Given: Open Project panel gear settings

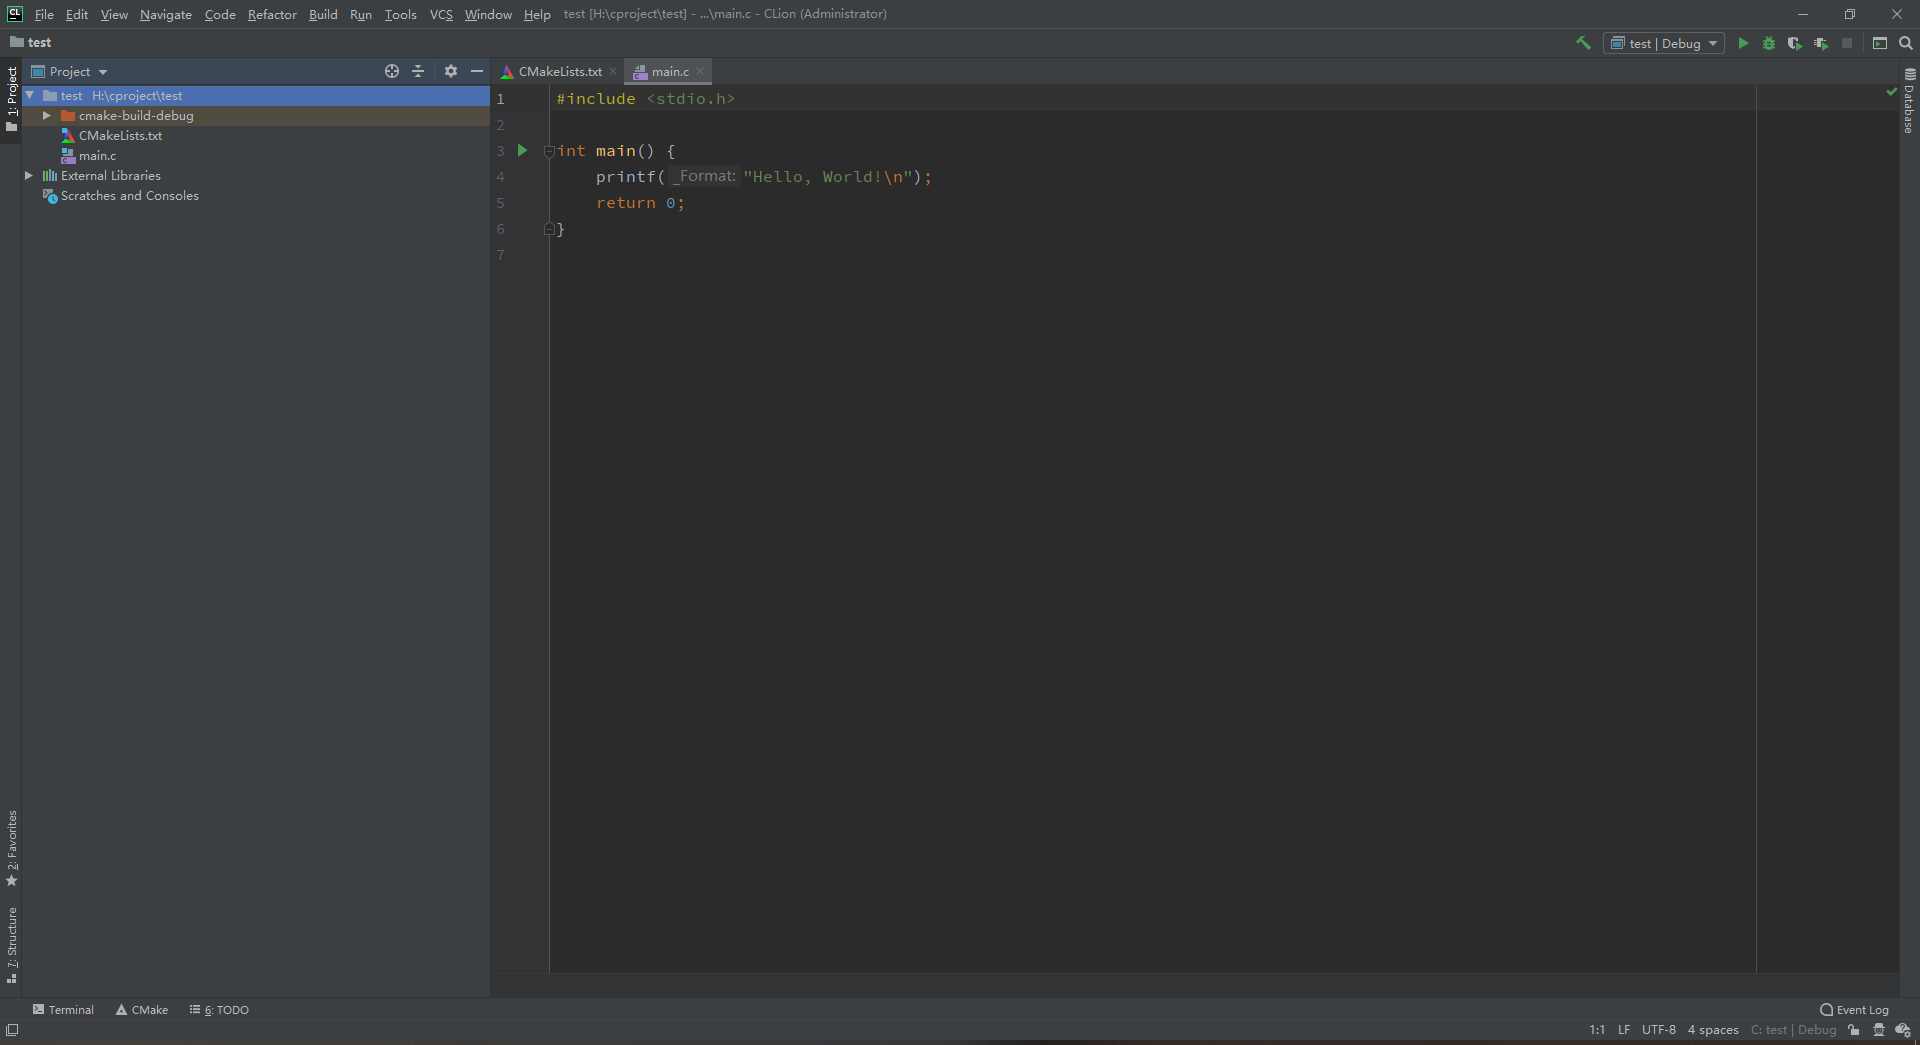Looking at the screenshot, I should click(x=451, y=71).
